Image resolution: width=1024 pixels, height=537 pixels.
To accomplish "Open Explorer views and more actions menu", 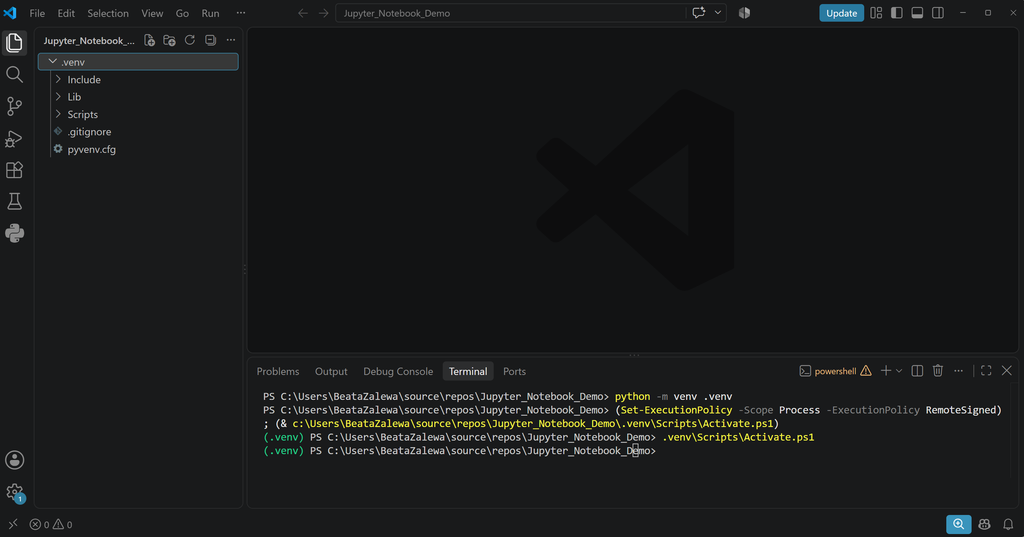I will click(231, 41).
